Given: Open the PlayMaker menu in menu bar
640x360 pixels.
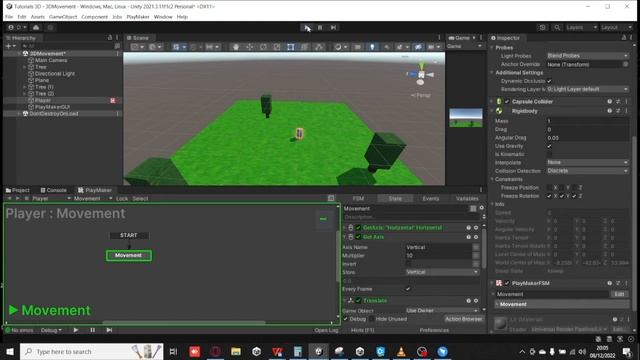Looking at the screenshot, I should pyautogui.click(x=138, y=17).
